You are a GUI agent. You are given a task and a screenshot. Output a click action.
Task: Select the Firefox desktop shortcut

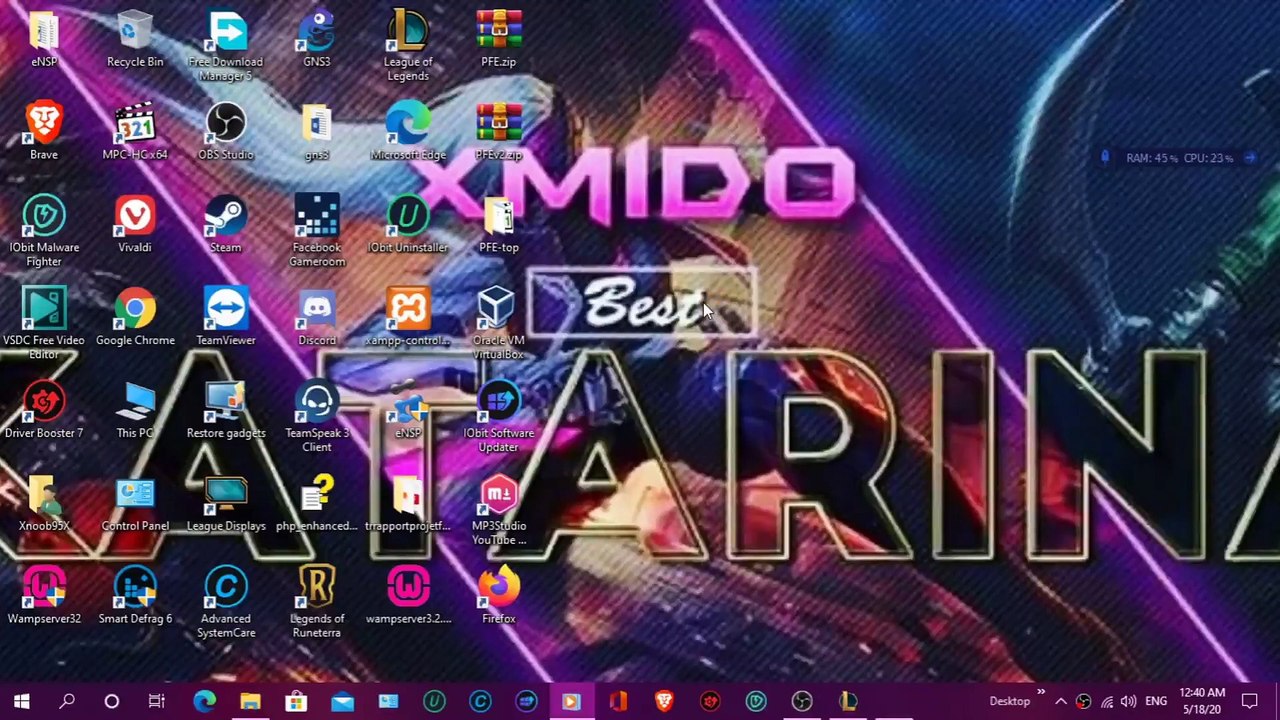(499, 597)
